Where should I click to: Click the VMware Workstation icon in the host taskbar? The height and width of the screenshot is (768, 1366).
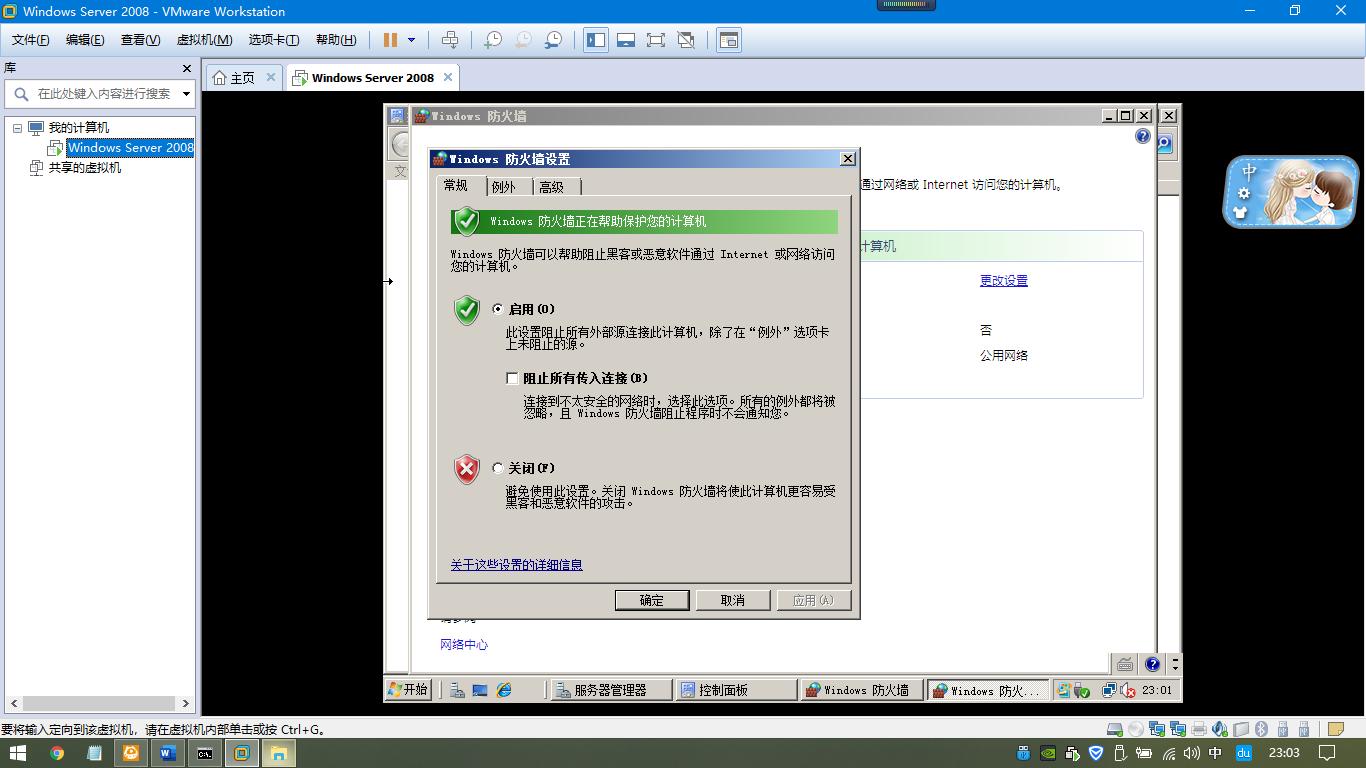[x=241, y=753]
